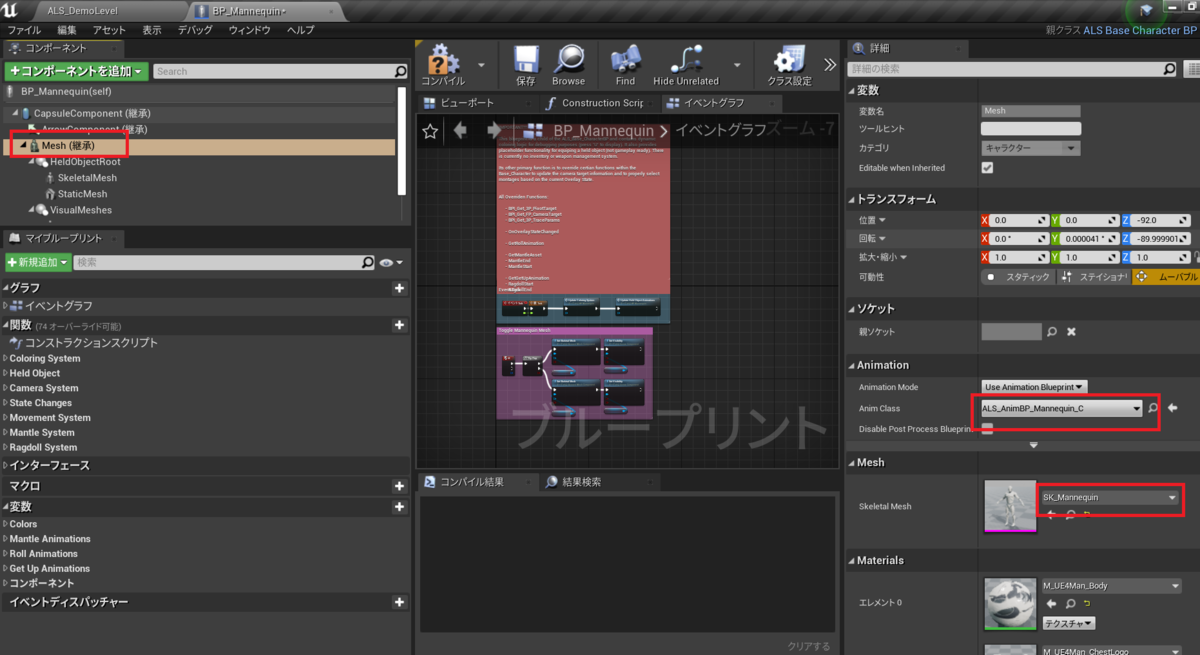Add new variable with plus icon
Viewport: 1200px width, 655px height.
[x=399, y=507]
